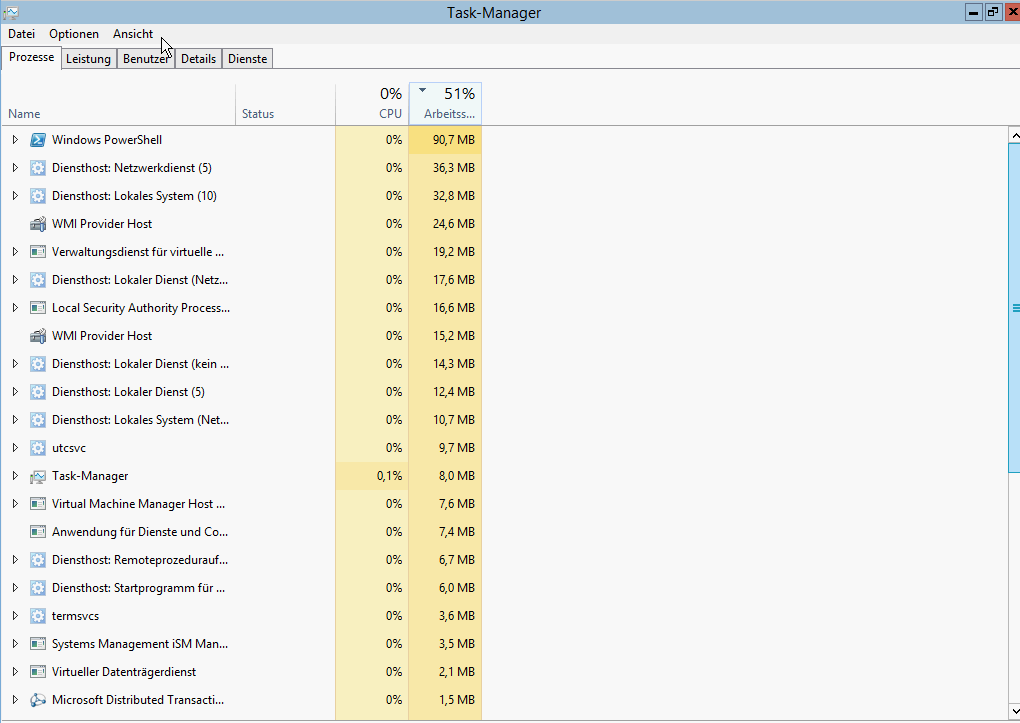Open the Ansicht menu
This screenshot has height=723, width=1020.
(133, 34)
